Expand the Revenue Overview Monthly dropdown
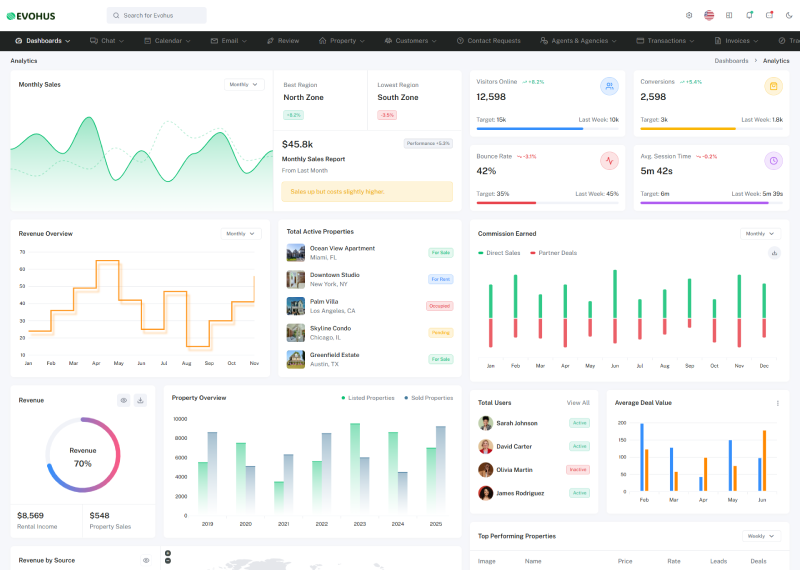Viewport: 800px width, 570px height. [x=241, y=233]
